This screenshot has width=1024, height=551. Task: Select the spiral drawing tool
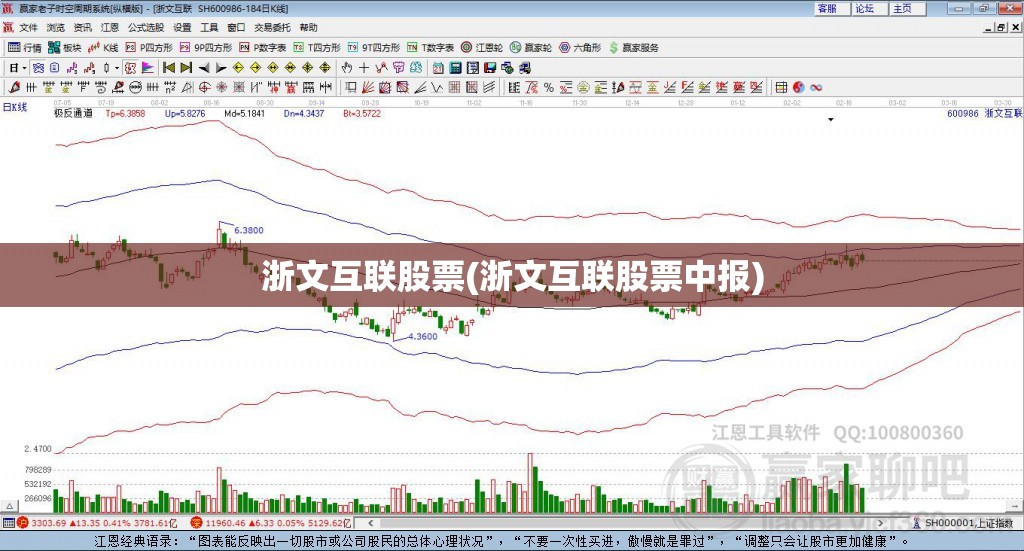coord(101,87)
